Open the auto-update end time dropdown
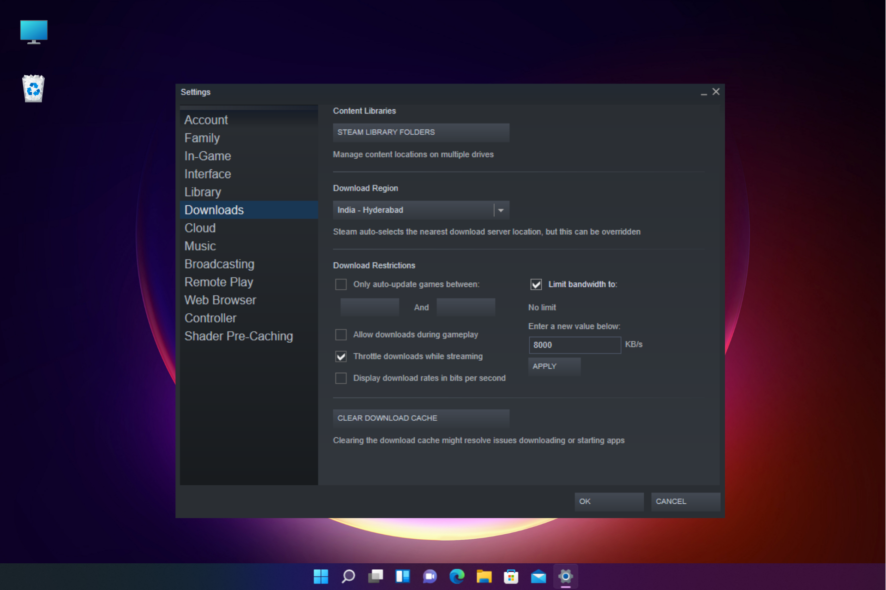Viewport: 886px width, 590px height. (x=466, y=307)
